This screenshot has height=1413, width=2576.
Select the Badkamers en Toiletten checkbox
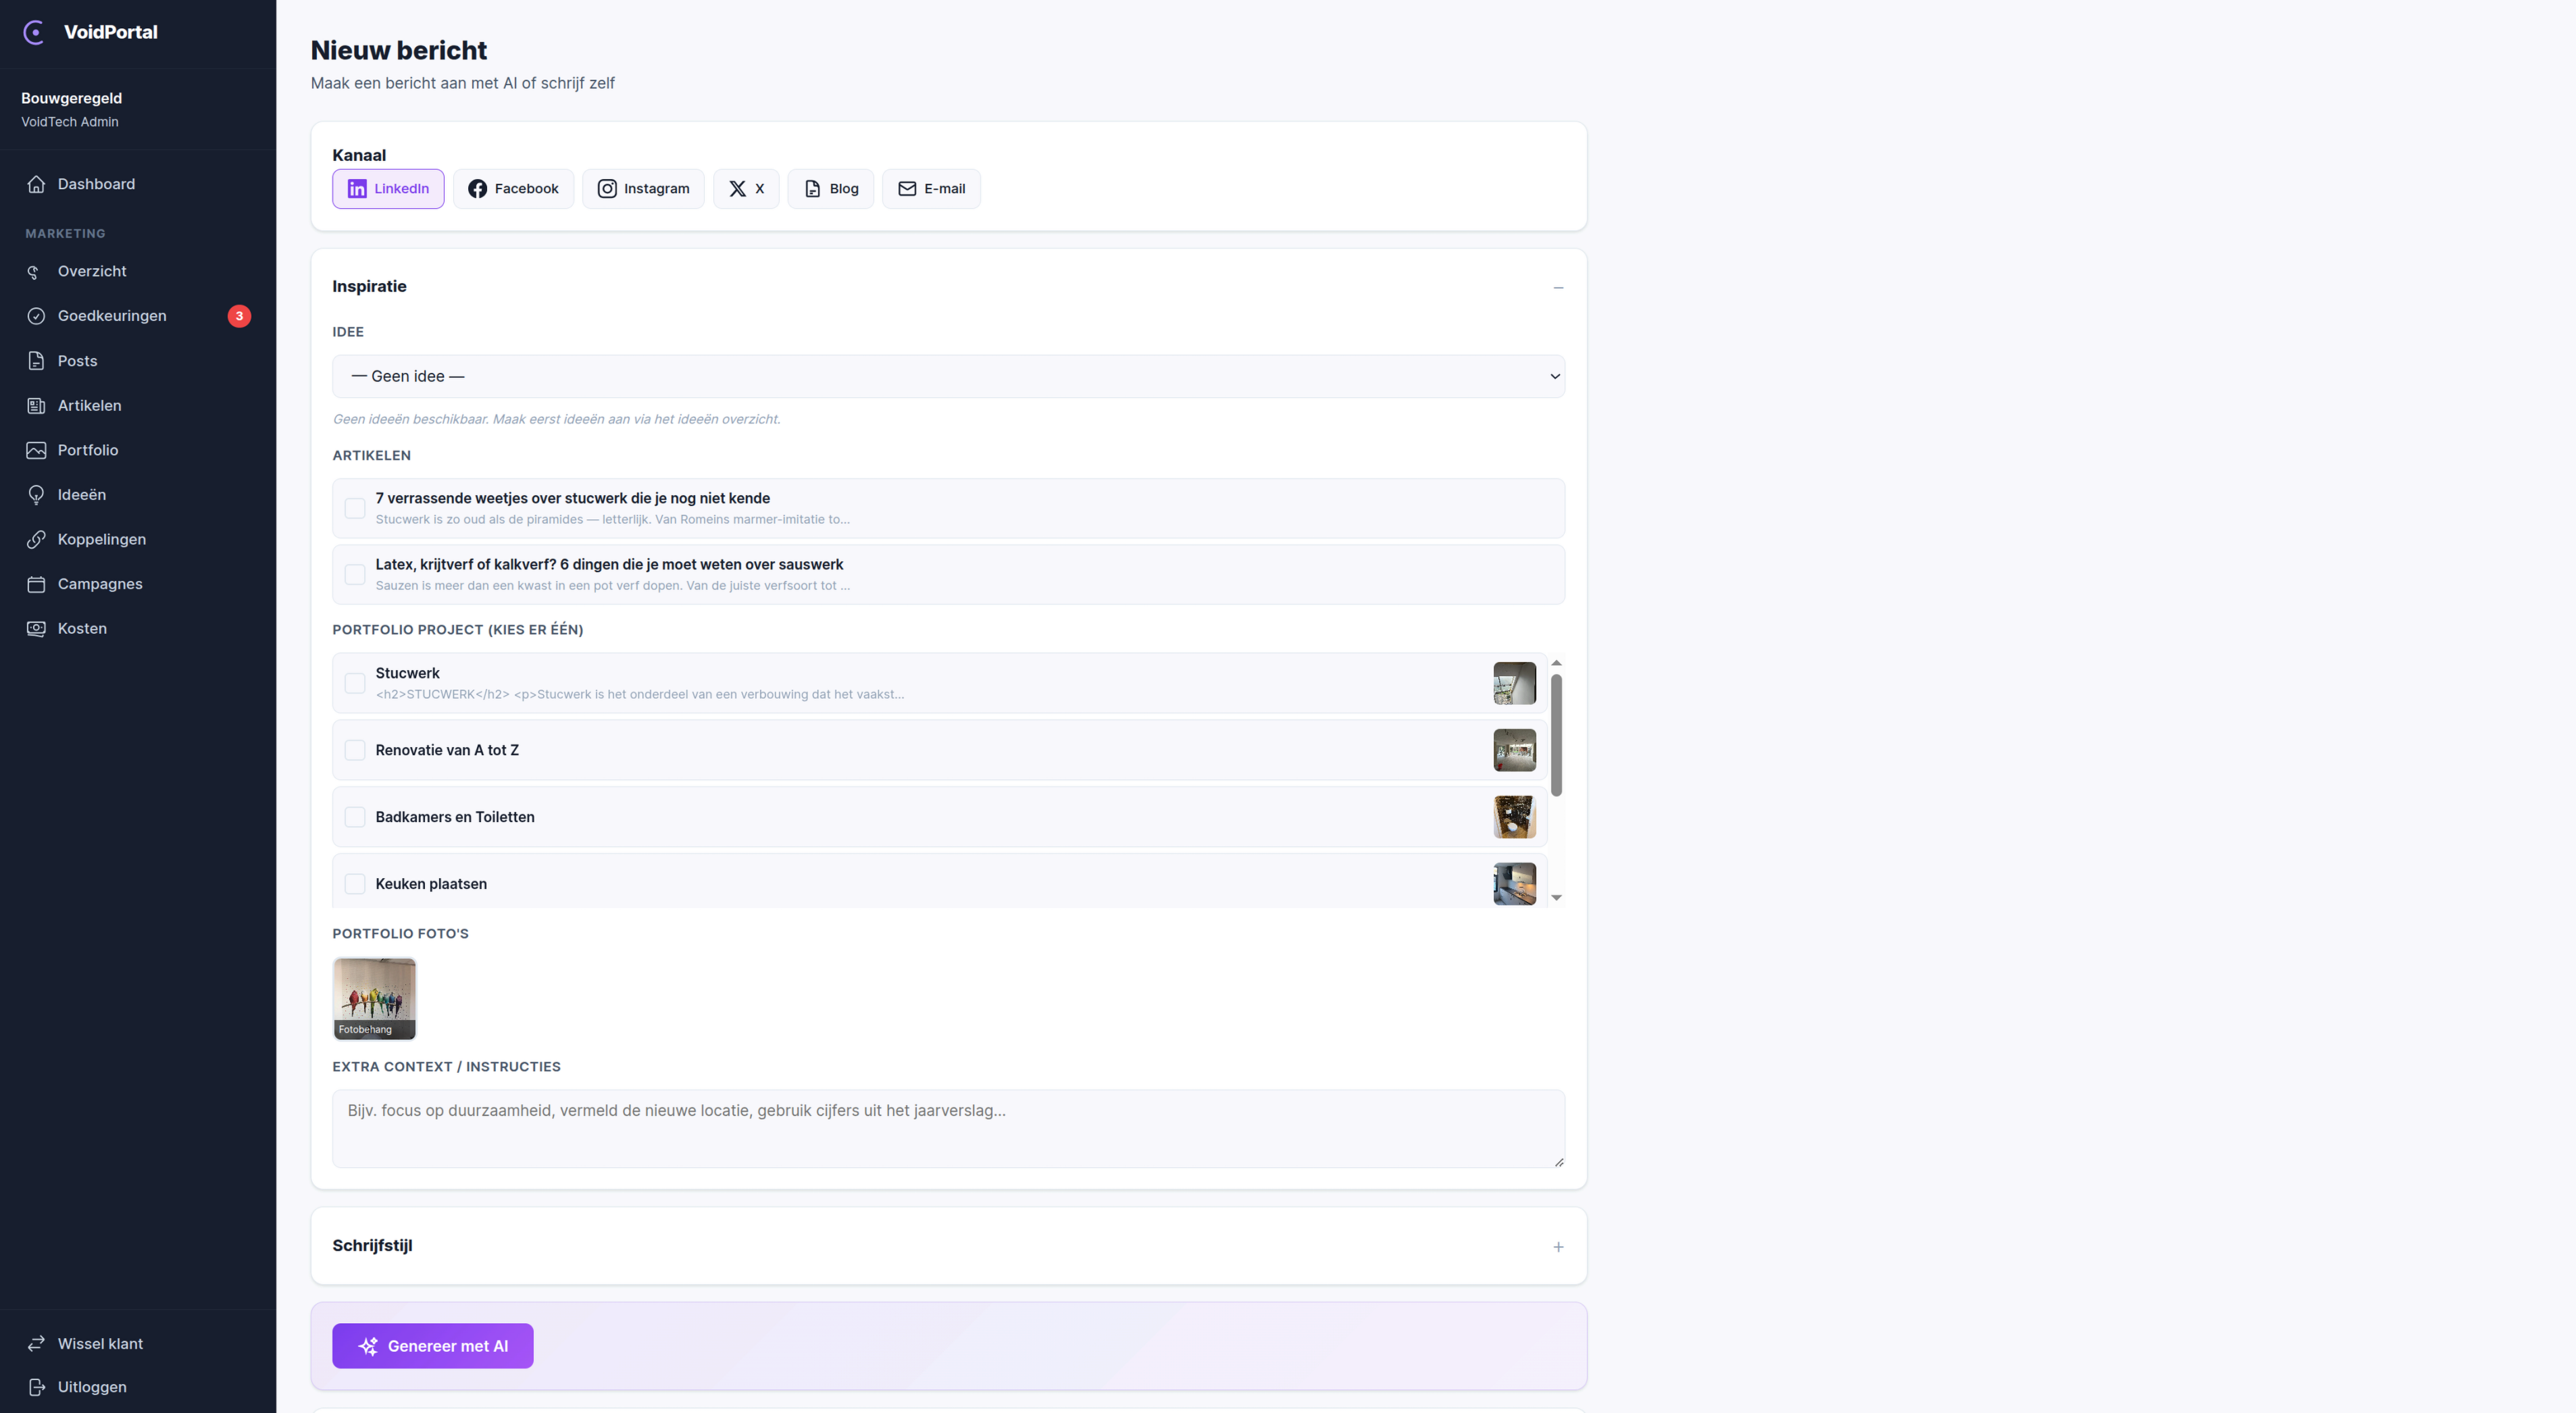(355, 817)
